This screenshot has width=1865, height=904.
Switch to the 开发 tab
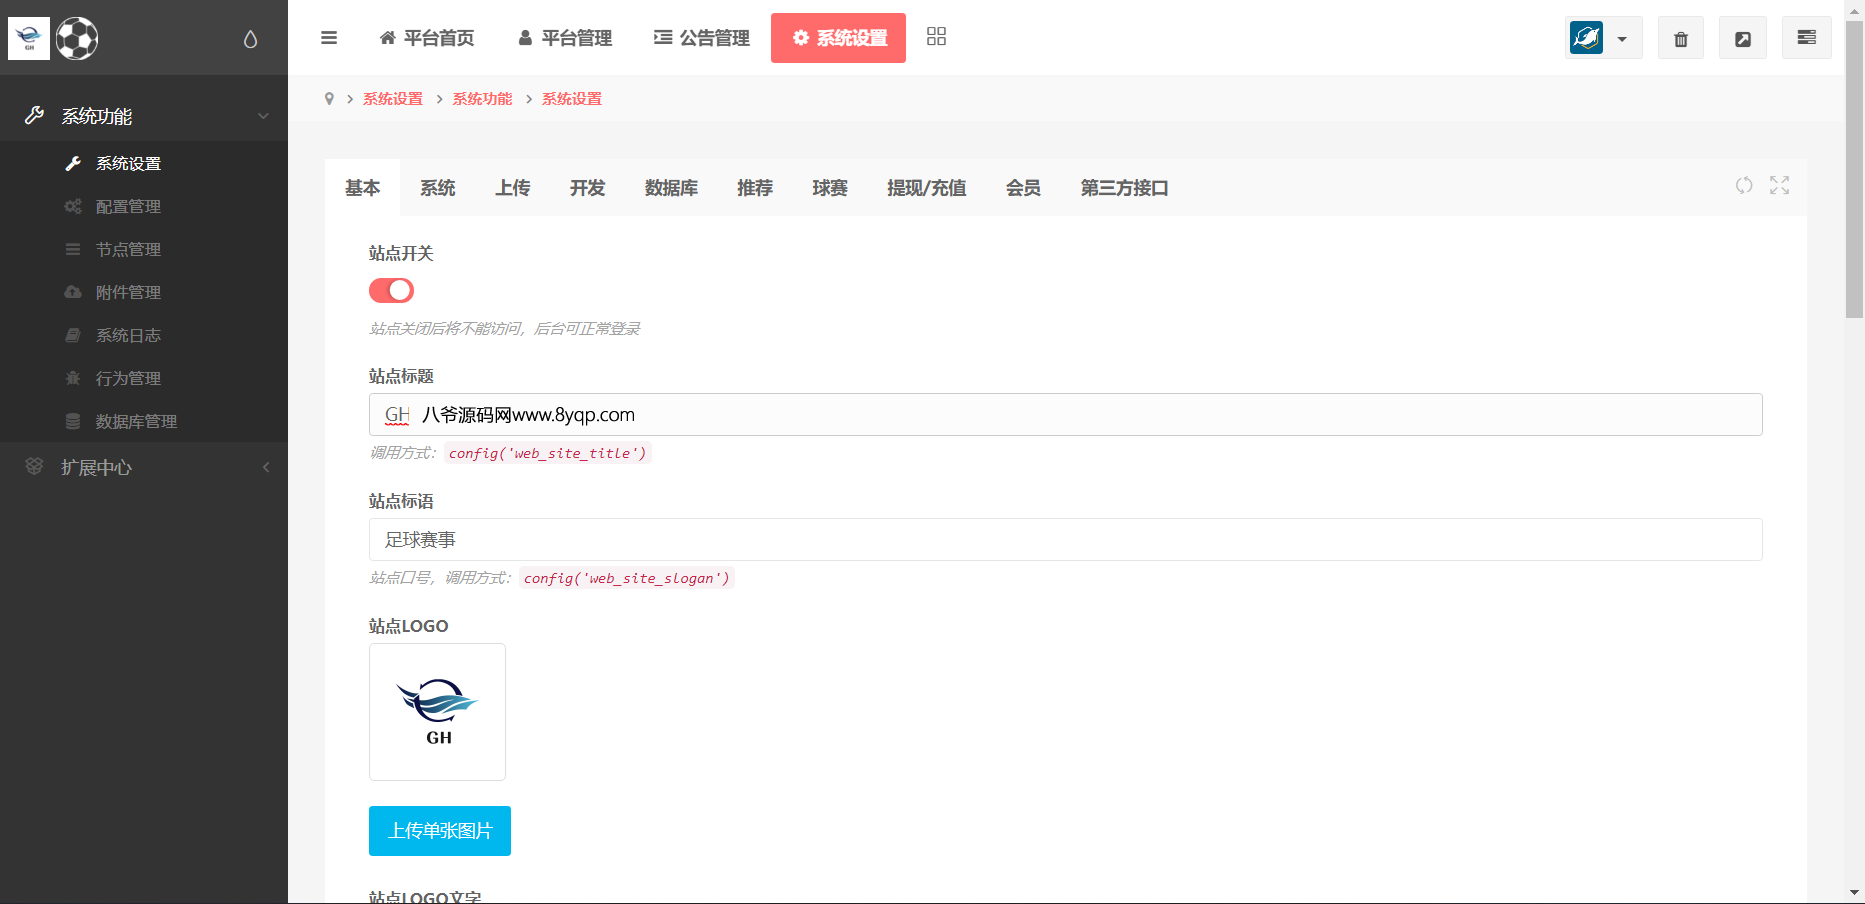click(x=587, y=188)
